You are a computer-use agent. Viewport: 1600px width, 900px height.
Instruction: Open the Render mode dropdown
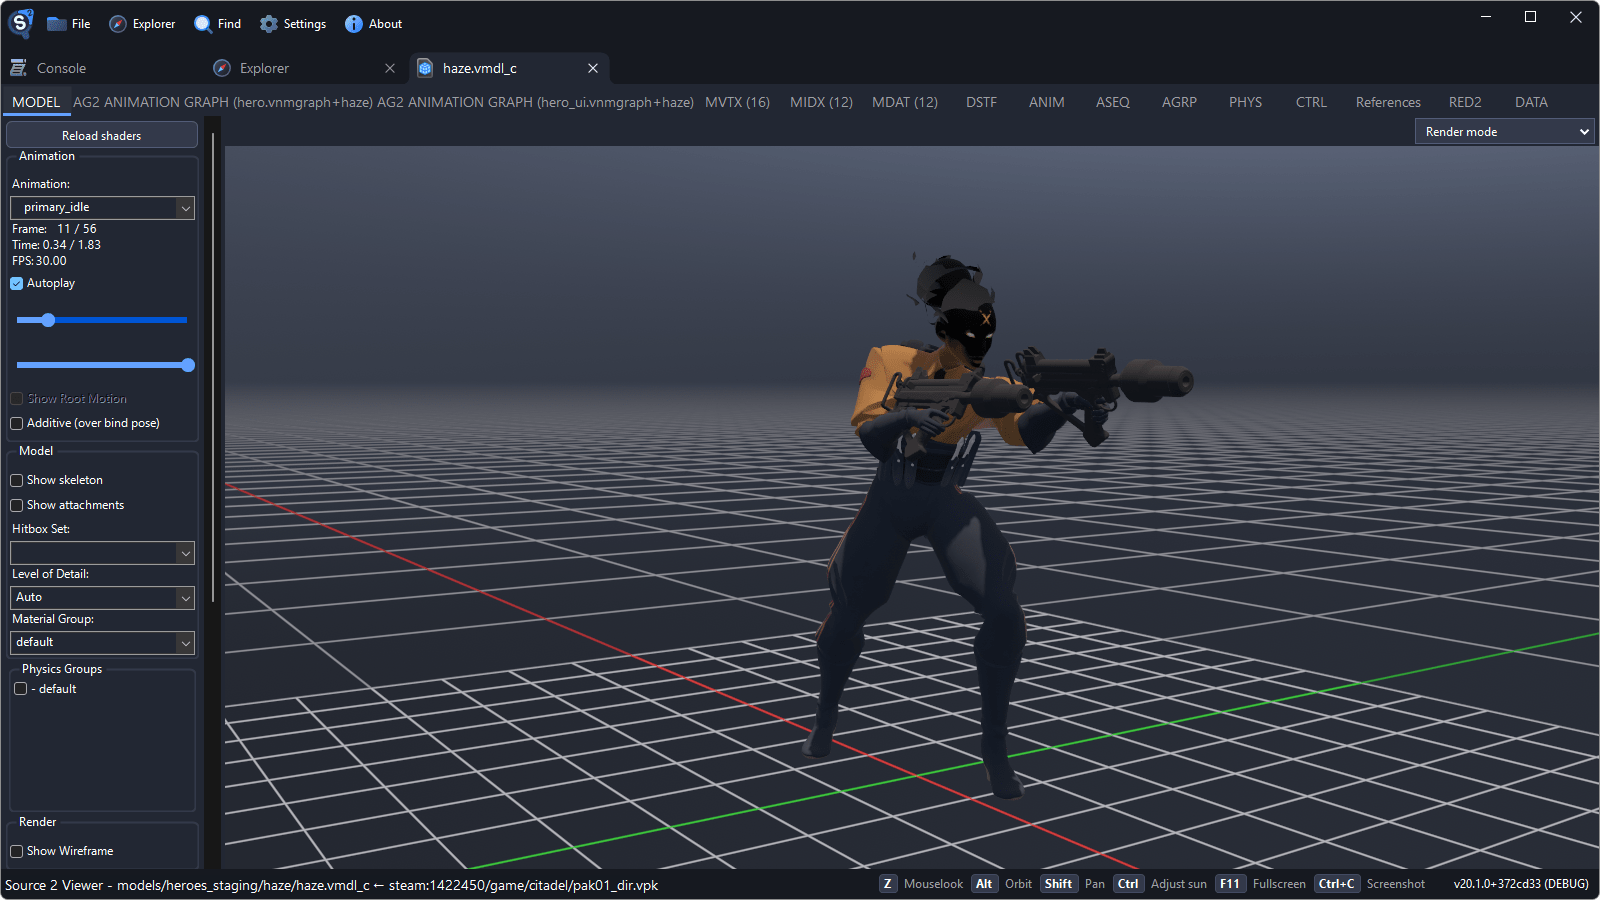click(x=1504, y=132)
